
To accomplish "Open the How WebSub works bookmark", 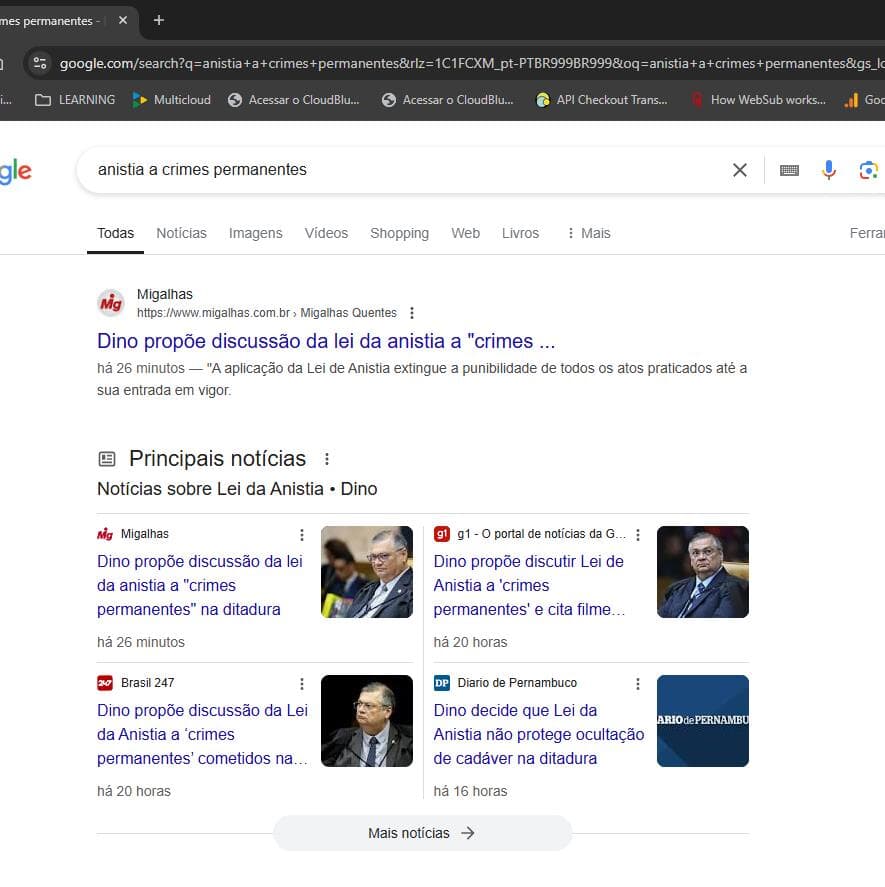I will pos(758,100).
